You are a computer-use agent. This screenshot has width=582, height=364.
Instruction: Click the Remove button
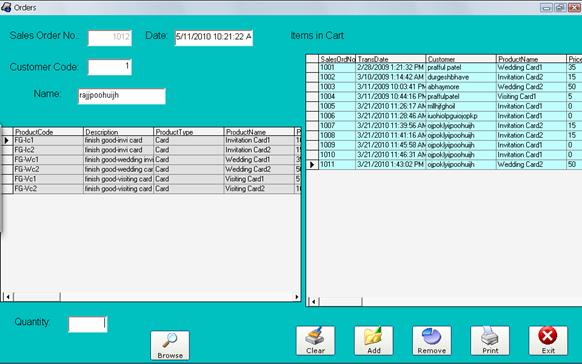click(x=432, y=341)
